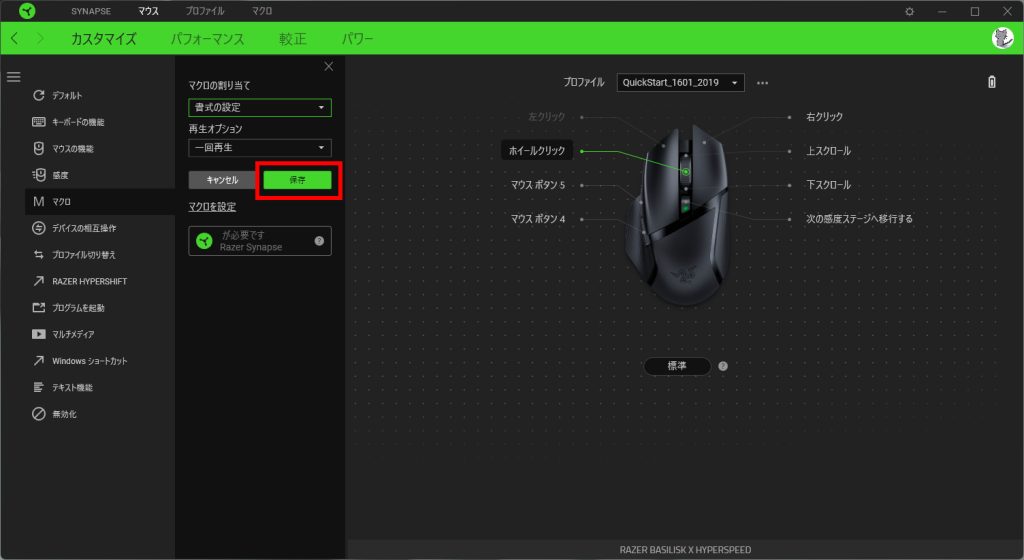Click the green 保存 save button
The image size is (1024, 560).
tap(297, 179)
